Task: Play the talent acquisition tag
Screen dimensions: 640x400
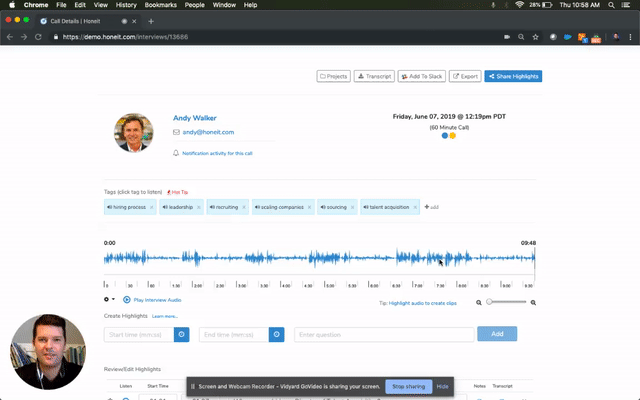Action: tap(386, 207)
